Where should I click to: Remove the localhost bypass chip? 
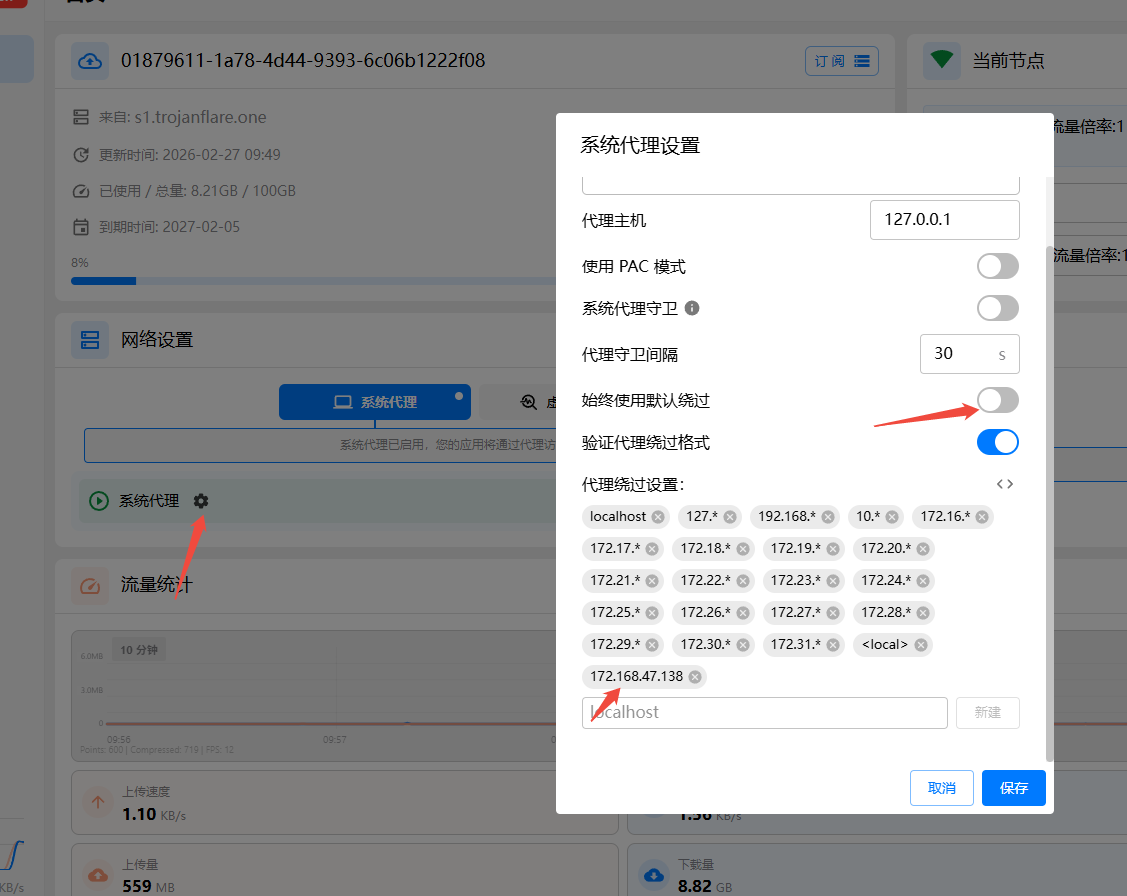[x=658, y=517]
